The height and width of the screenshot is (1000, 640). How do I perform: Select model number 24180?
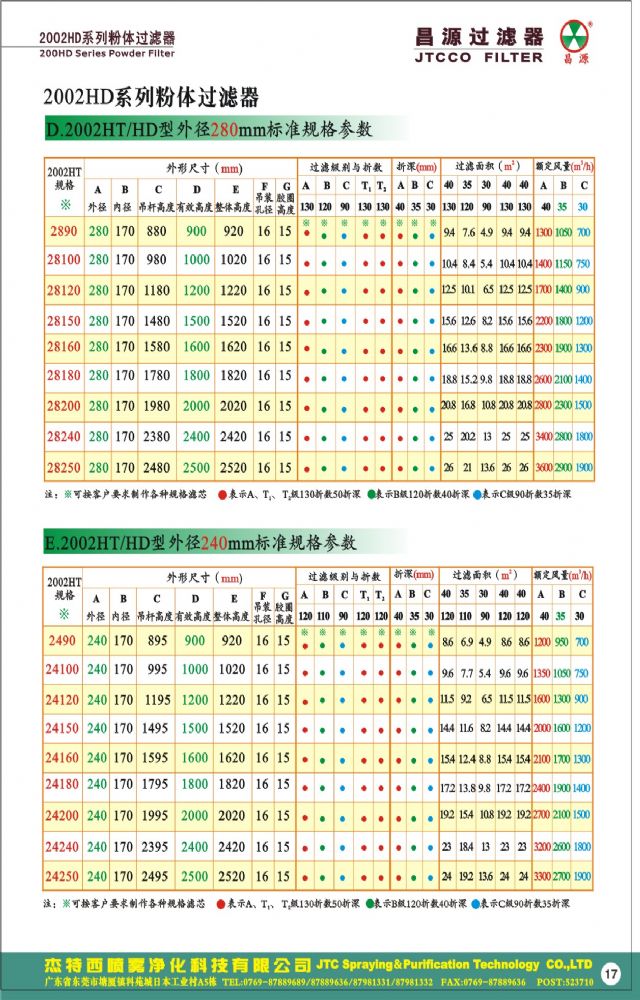pos(62,784)
